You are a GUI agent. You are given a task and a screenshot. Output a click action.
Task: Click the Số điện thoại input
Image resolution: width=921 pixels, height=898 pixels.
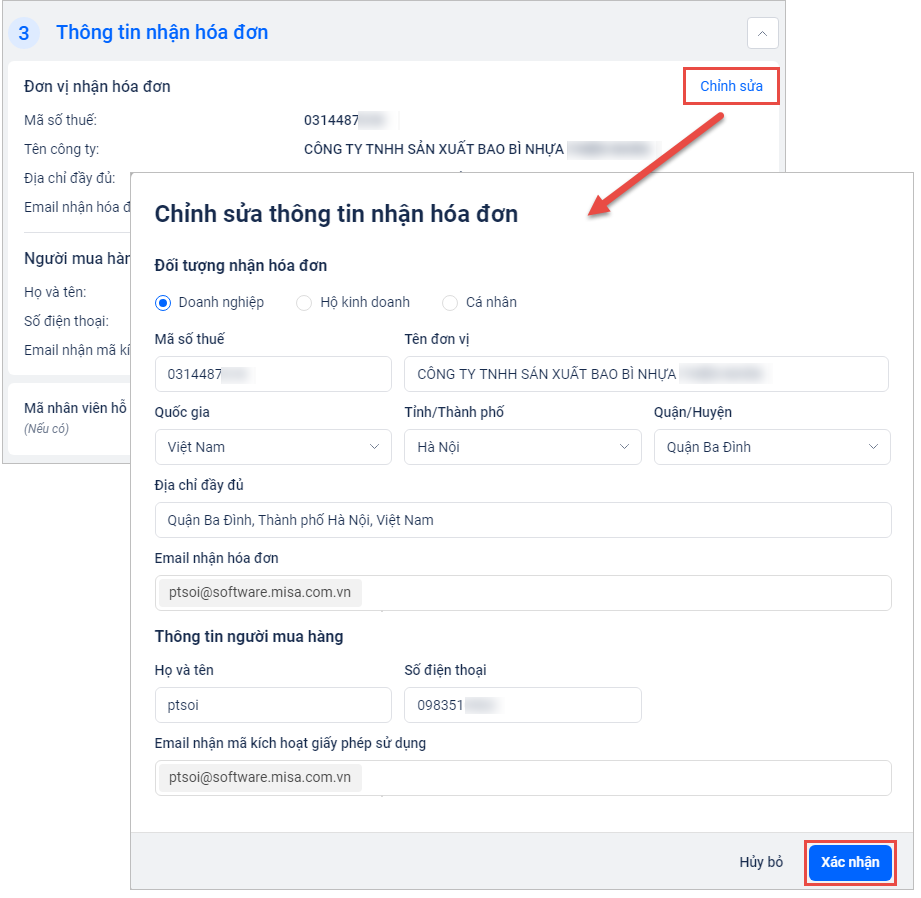(522, 704)
